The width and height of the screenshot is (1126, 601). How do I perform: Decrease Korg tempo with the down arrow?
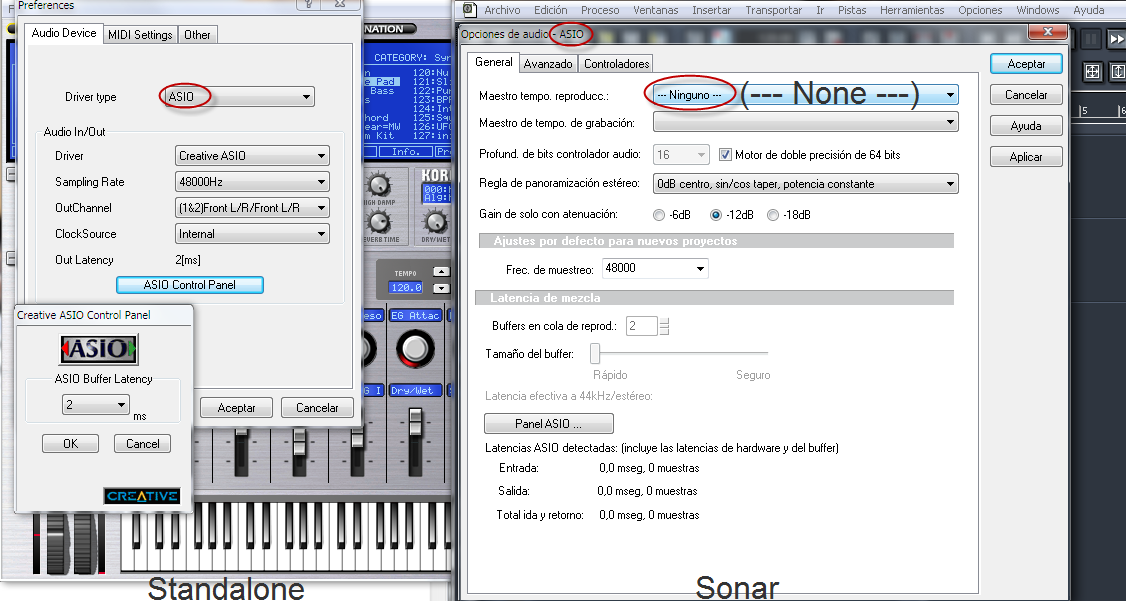(442, 288)
